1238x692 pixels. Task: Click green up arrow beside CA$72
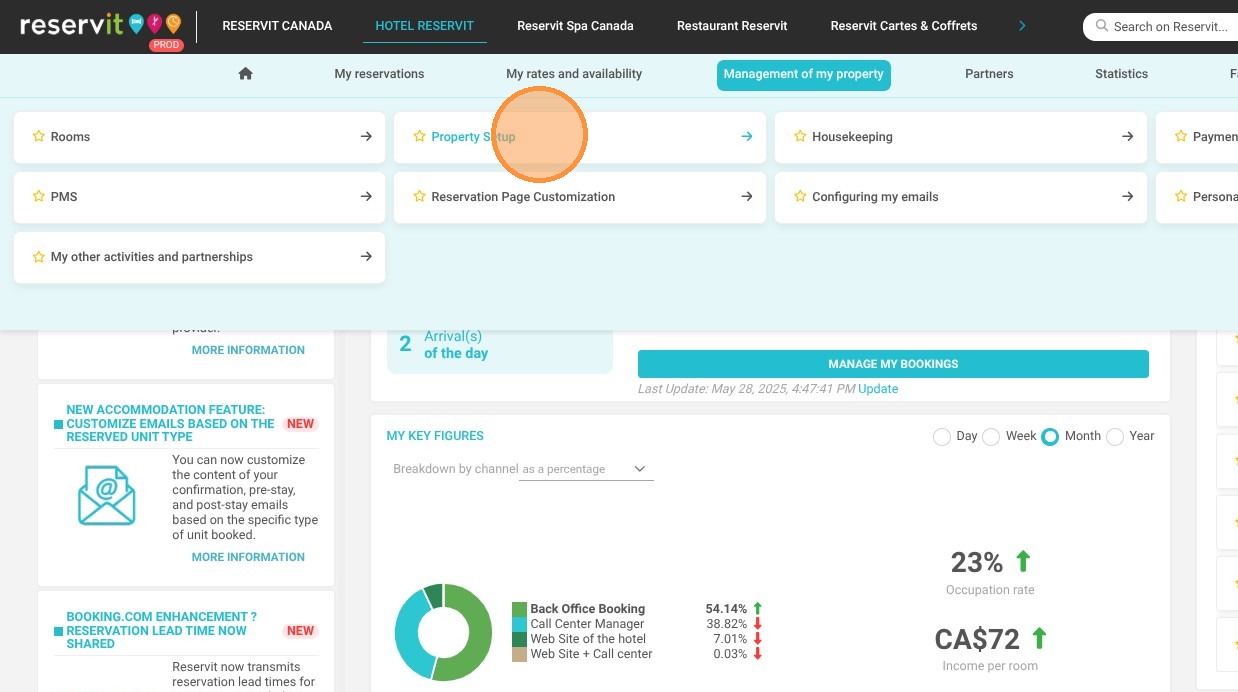pyautogui.click(x=1039, y=637)
